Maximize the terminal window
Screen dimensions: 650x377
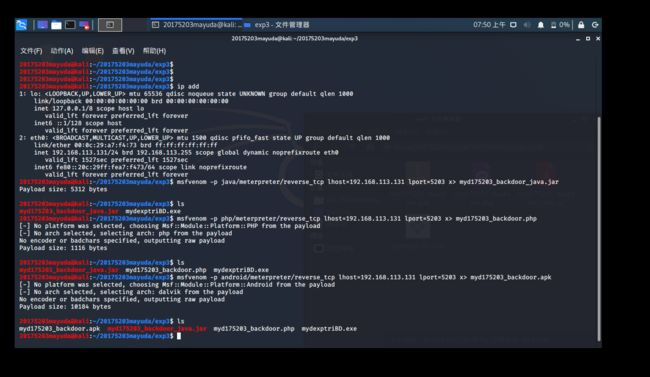pyautogui.click(x=588, y=39)
